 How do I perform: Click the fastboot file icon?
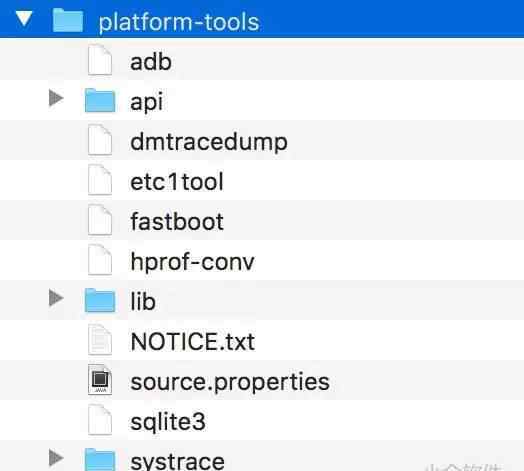[100, 220]
